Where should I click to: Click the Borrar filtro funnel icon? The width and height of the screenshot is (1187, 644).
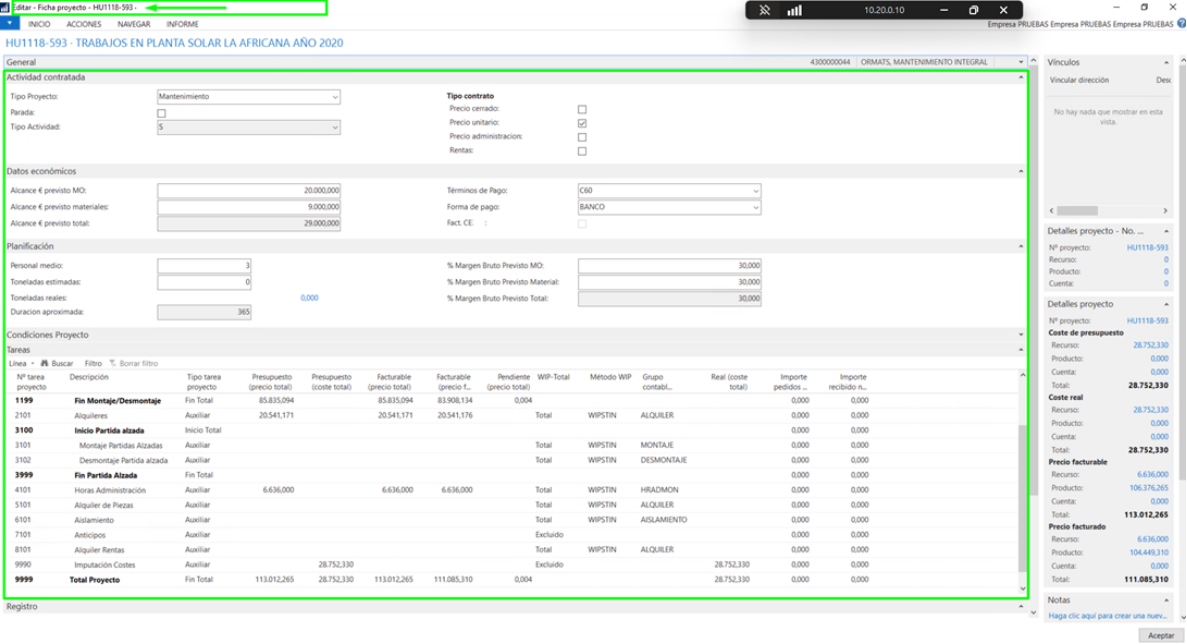click(x=113, y=364)
